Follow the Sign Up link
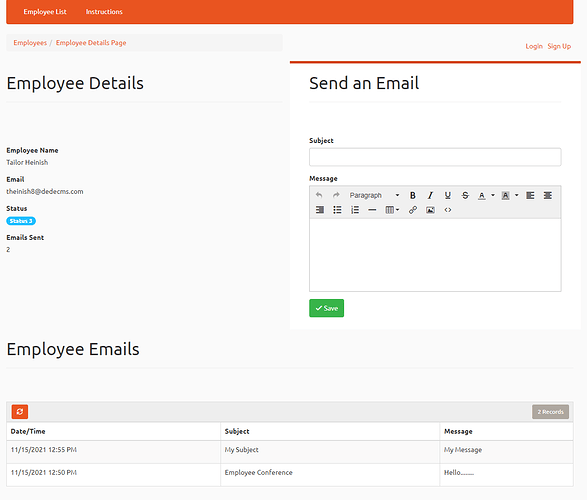 pyautogui.click(x=559, y=46)
